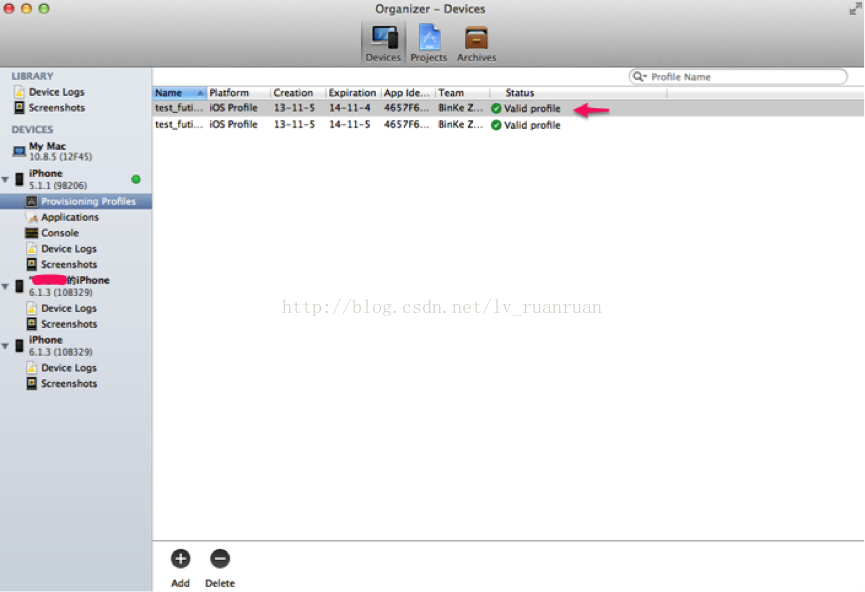Open the search magnifier dropdown
Image resolution: width=865 pixels, height=592 pixels.
coord(639,77)
